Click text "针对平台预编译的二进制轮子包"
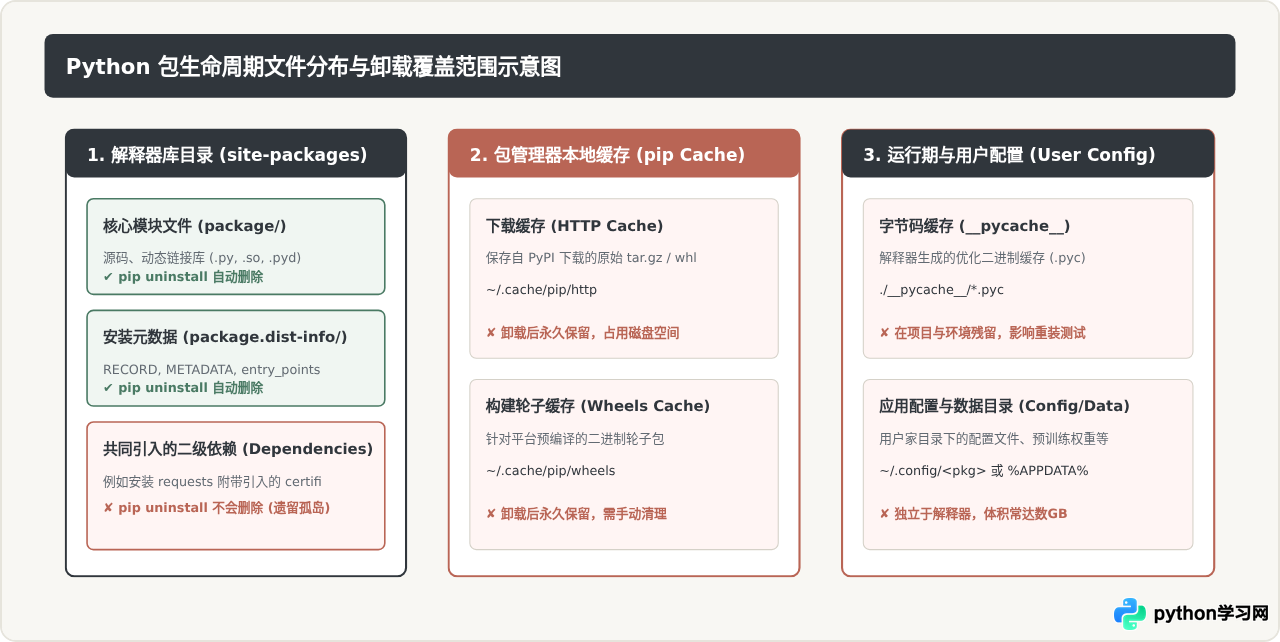 click(x=575, y=438)
